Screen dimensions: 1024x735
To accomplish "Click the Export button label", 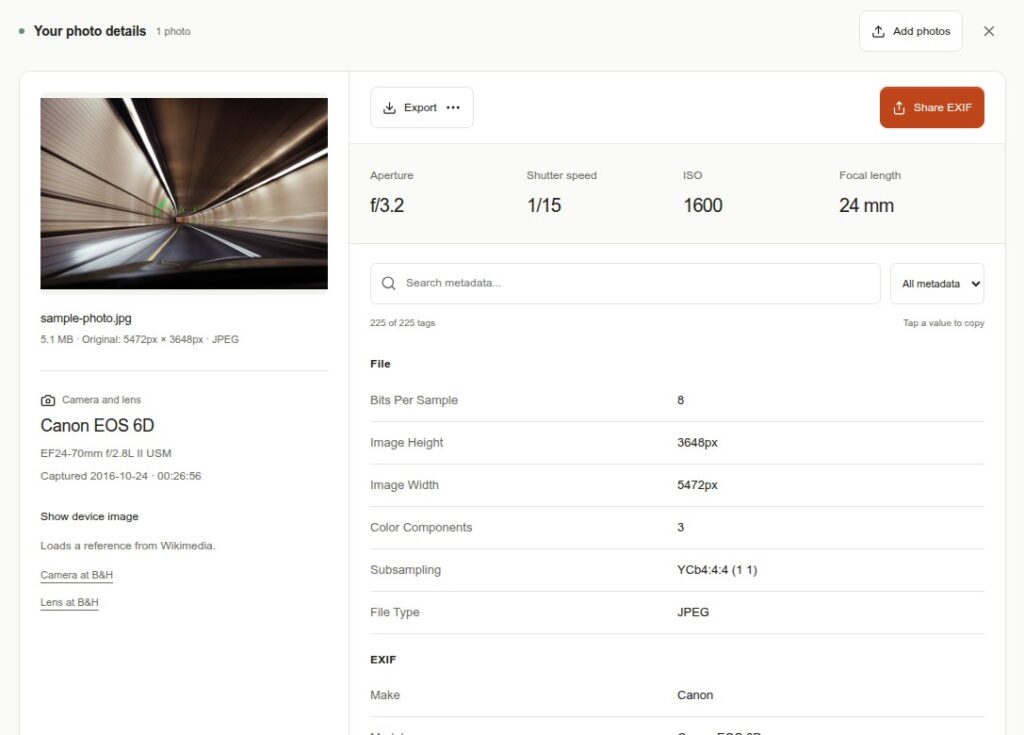I will coord(420,108).
